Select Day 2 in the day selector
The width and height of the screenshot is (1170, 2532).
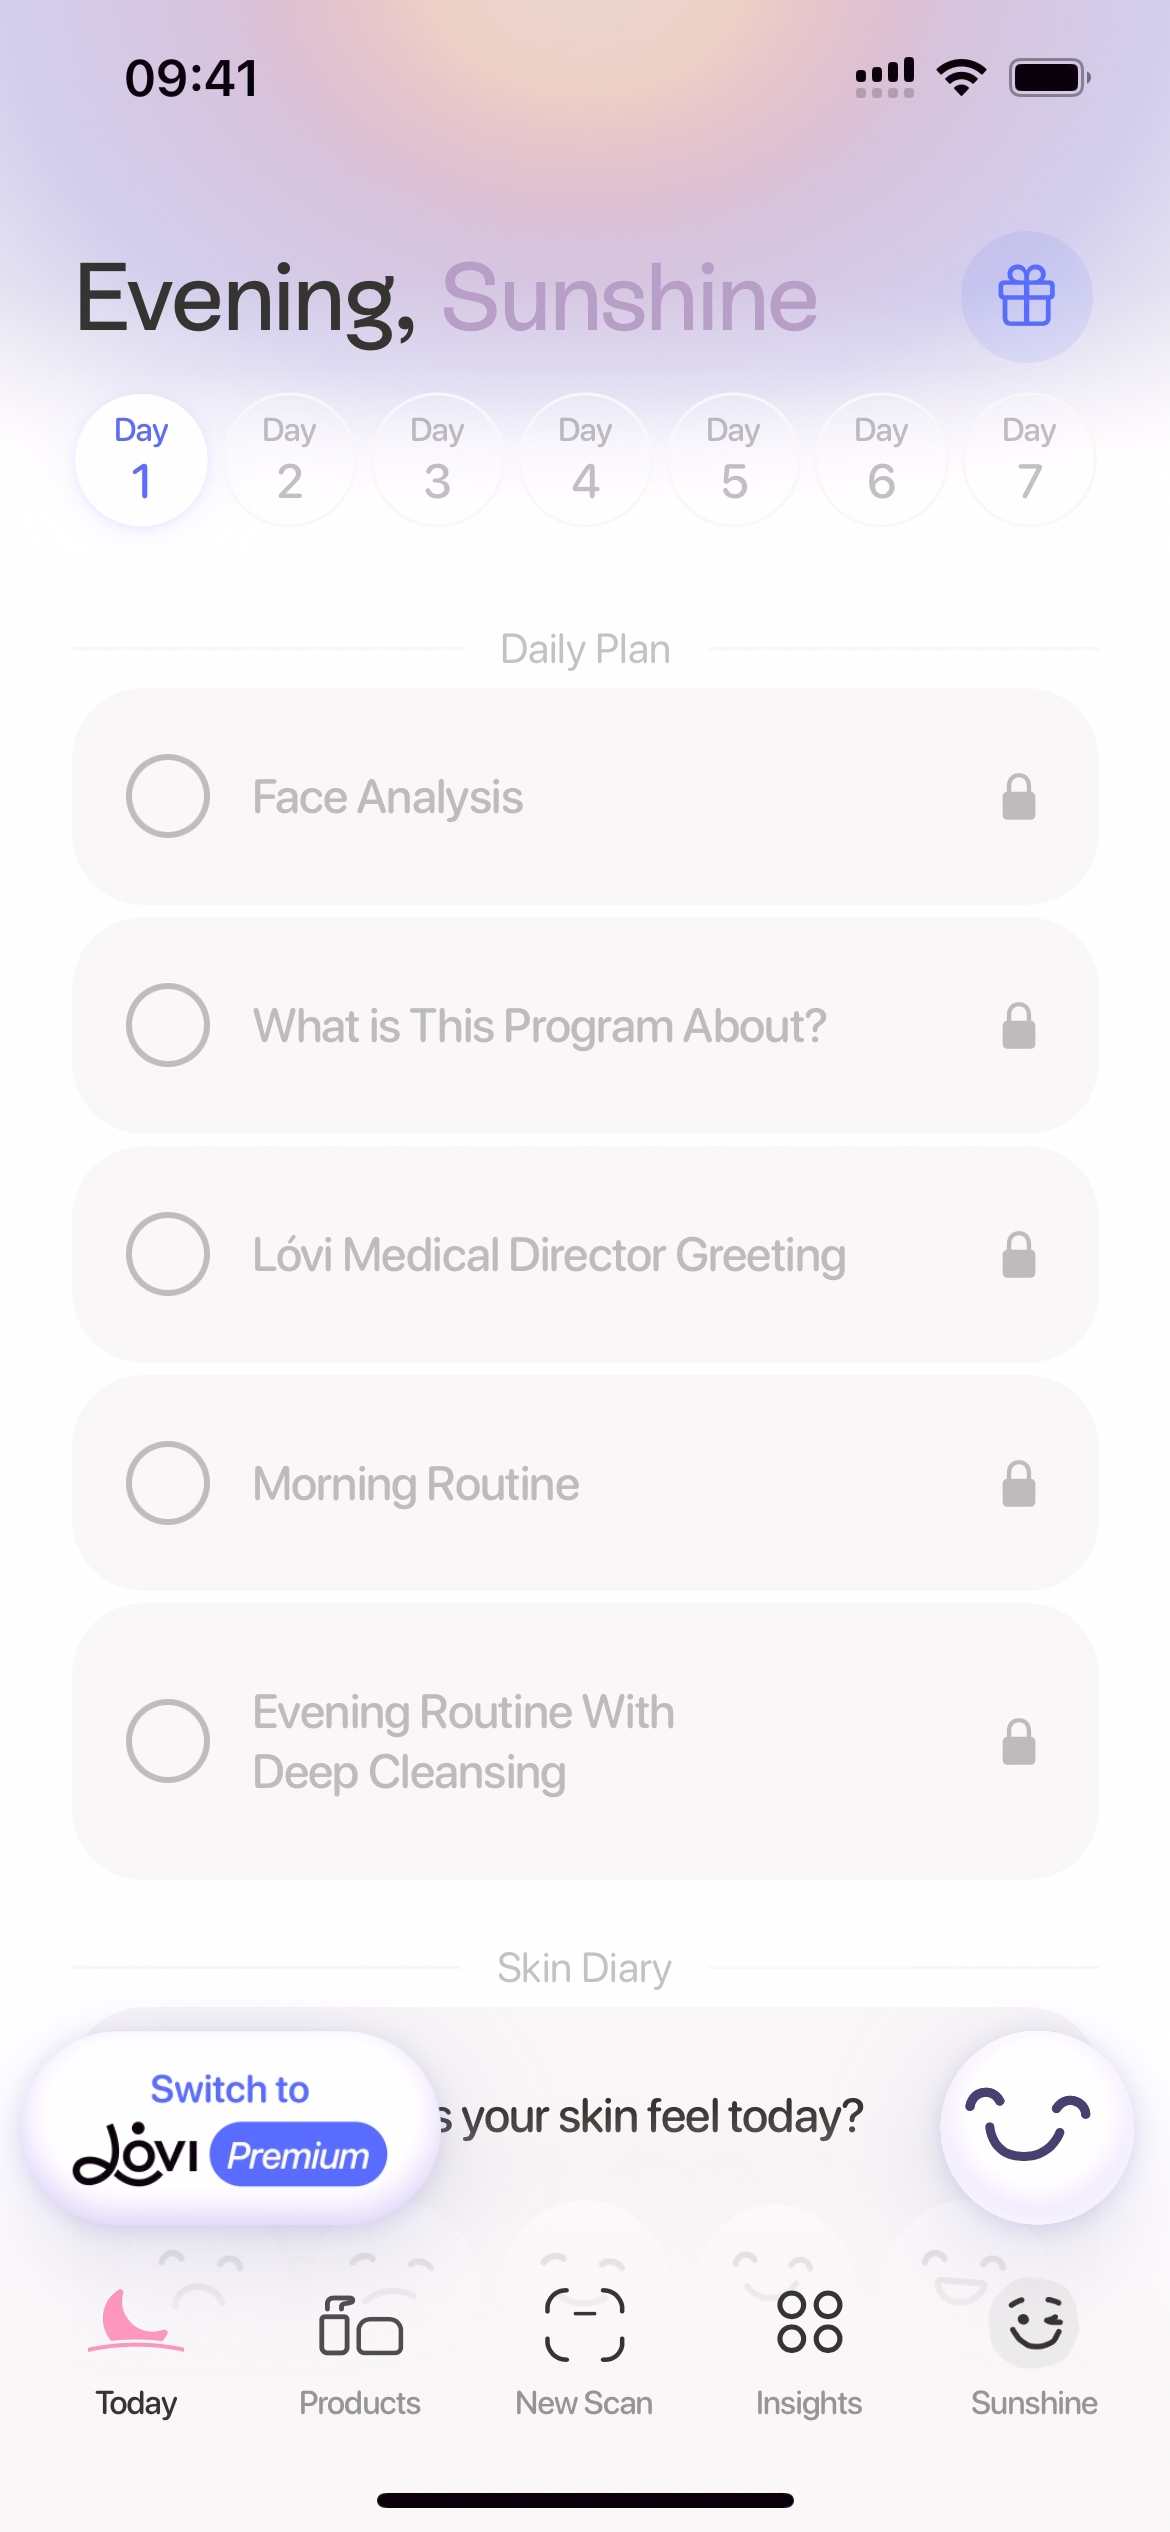289,460
